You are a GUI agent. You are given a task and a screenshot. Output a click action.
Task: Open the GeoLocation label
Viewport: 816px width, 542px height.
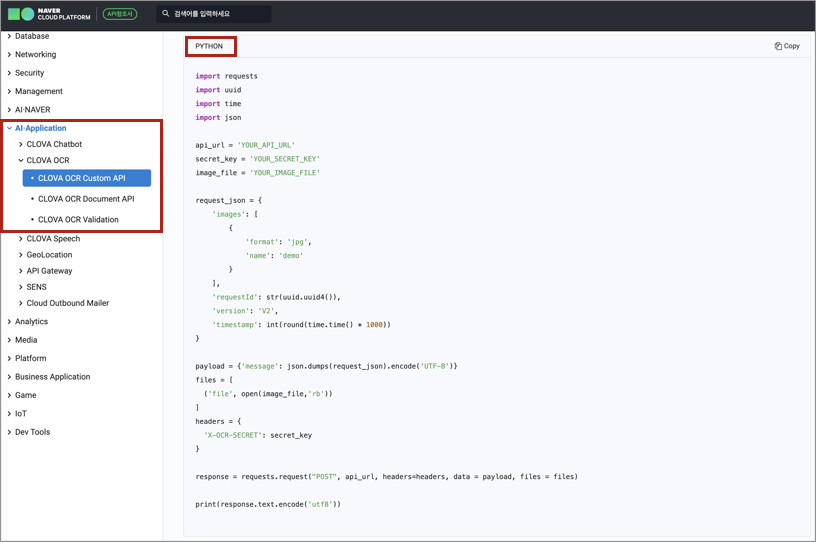49,255
